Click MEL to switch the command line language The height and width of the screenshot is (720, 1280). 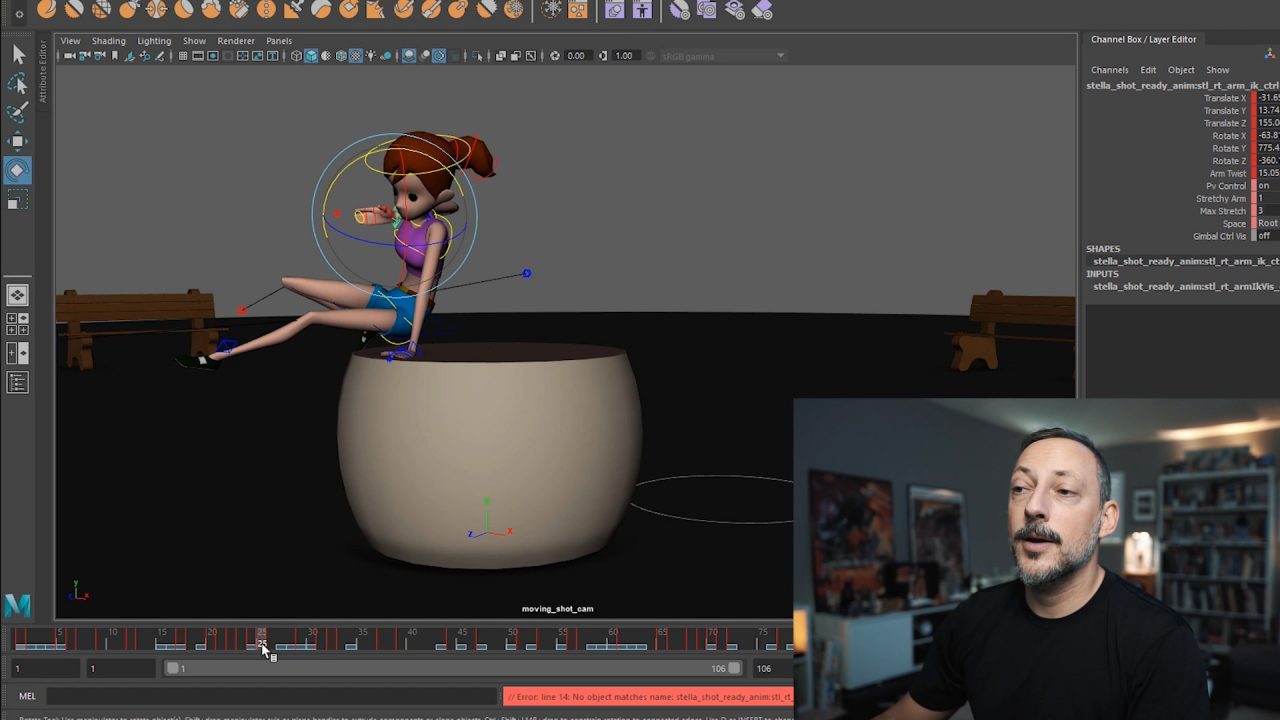27,695
